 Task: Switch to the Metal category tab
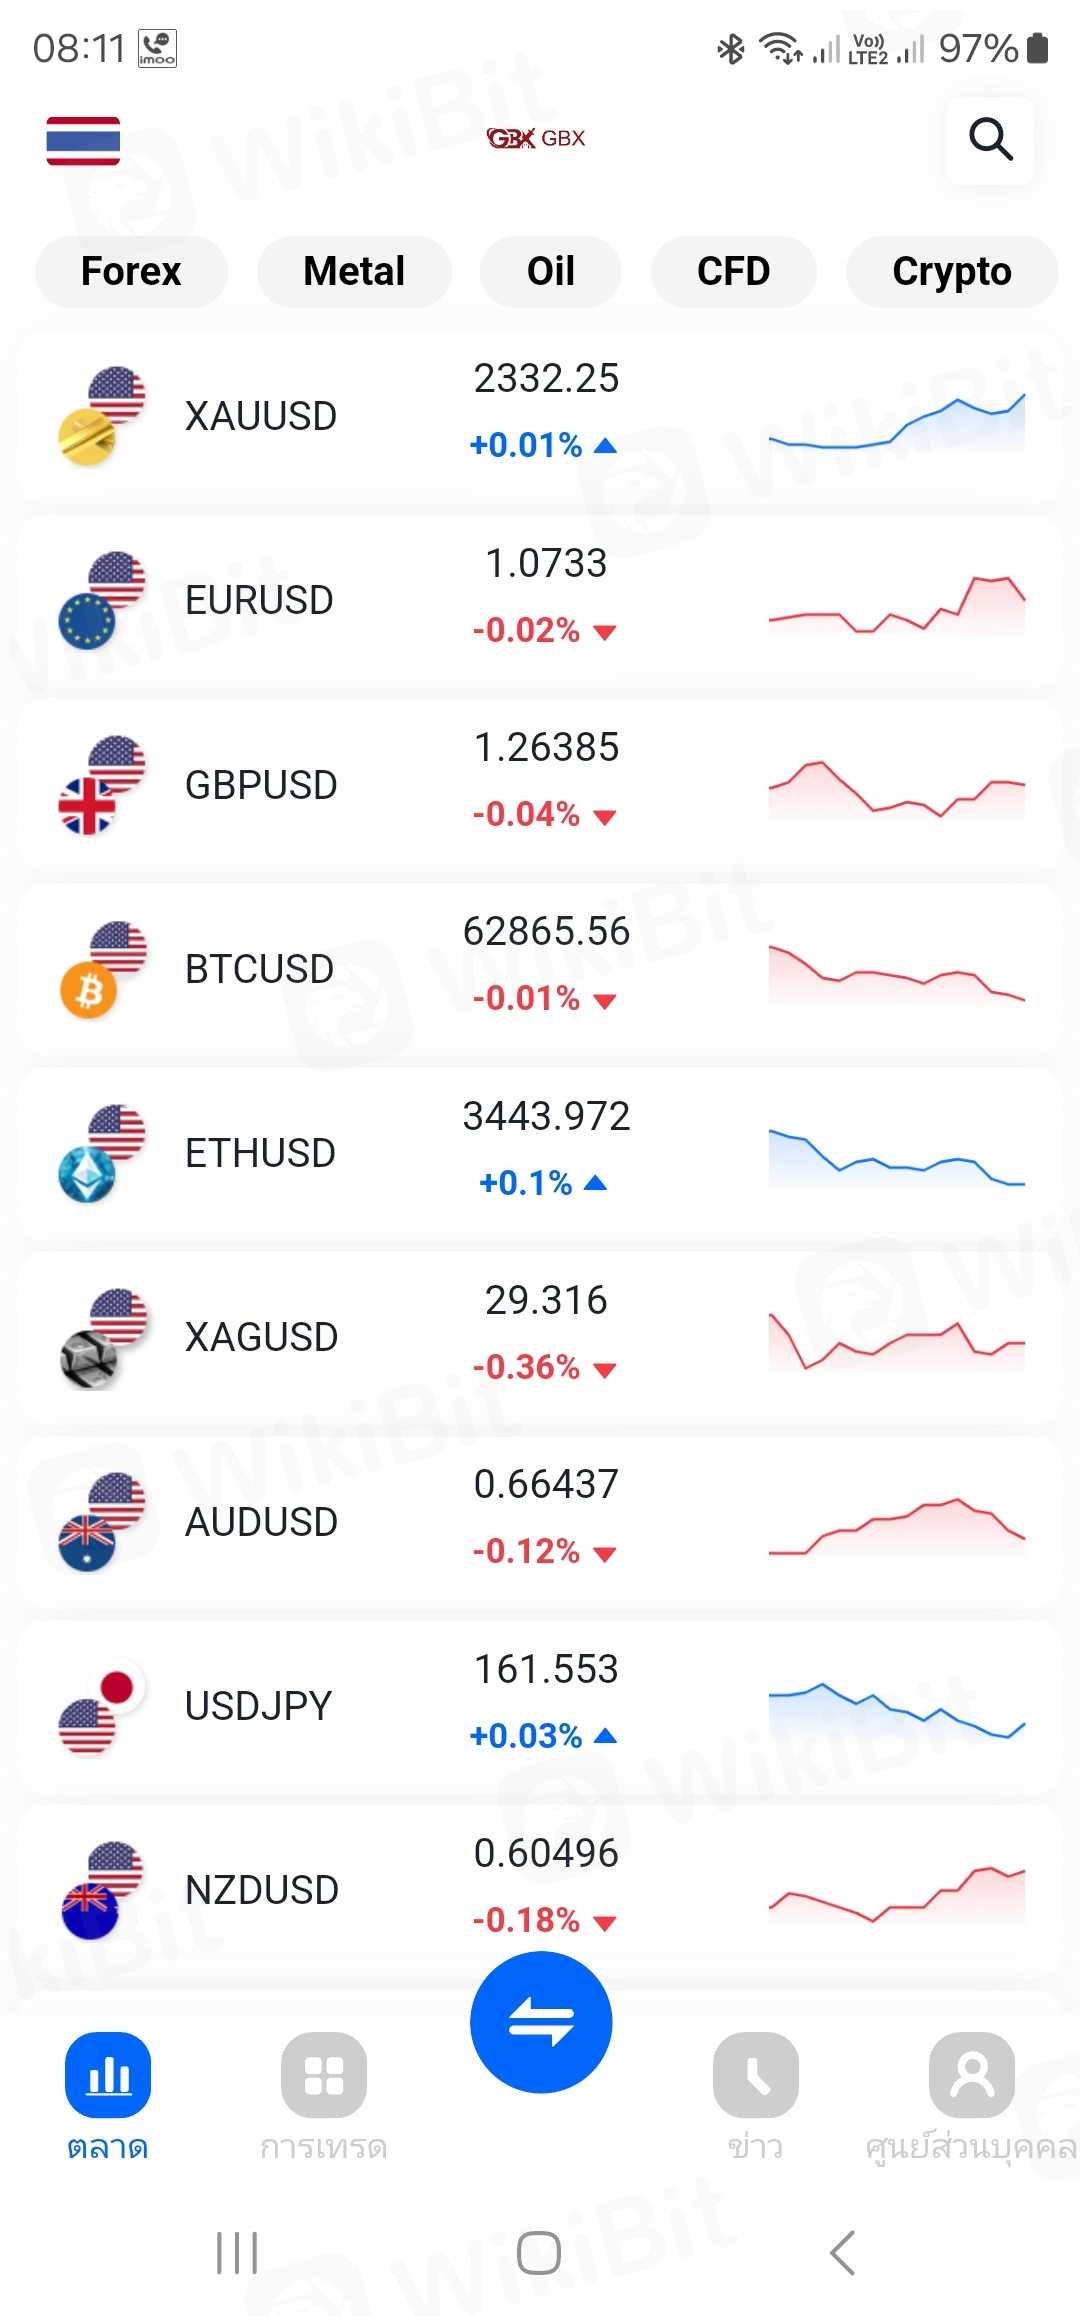pos(354,272)
